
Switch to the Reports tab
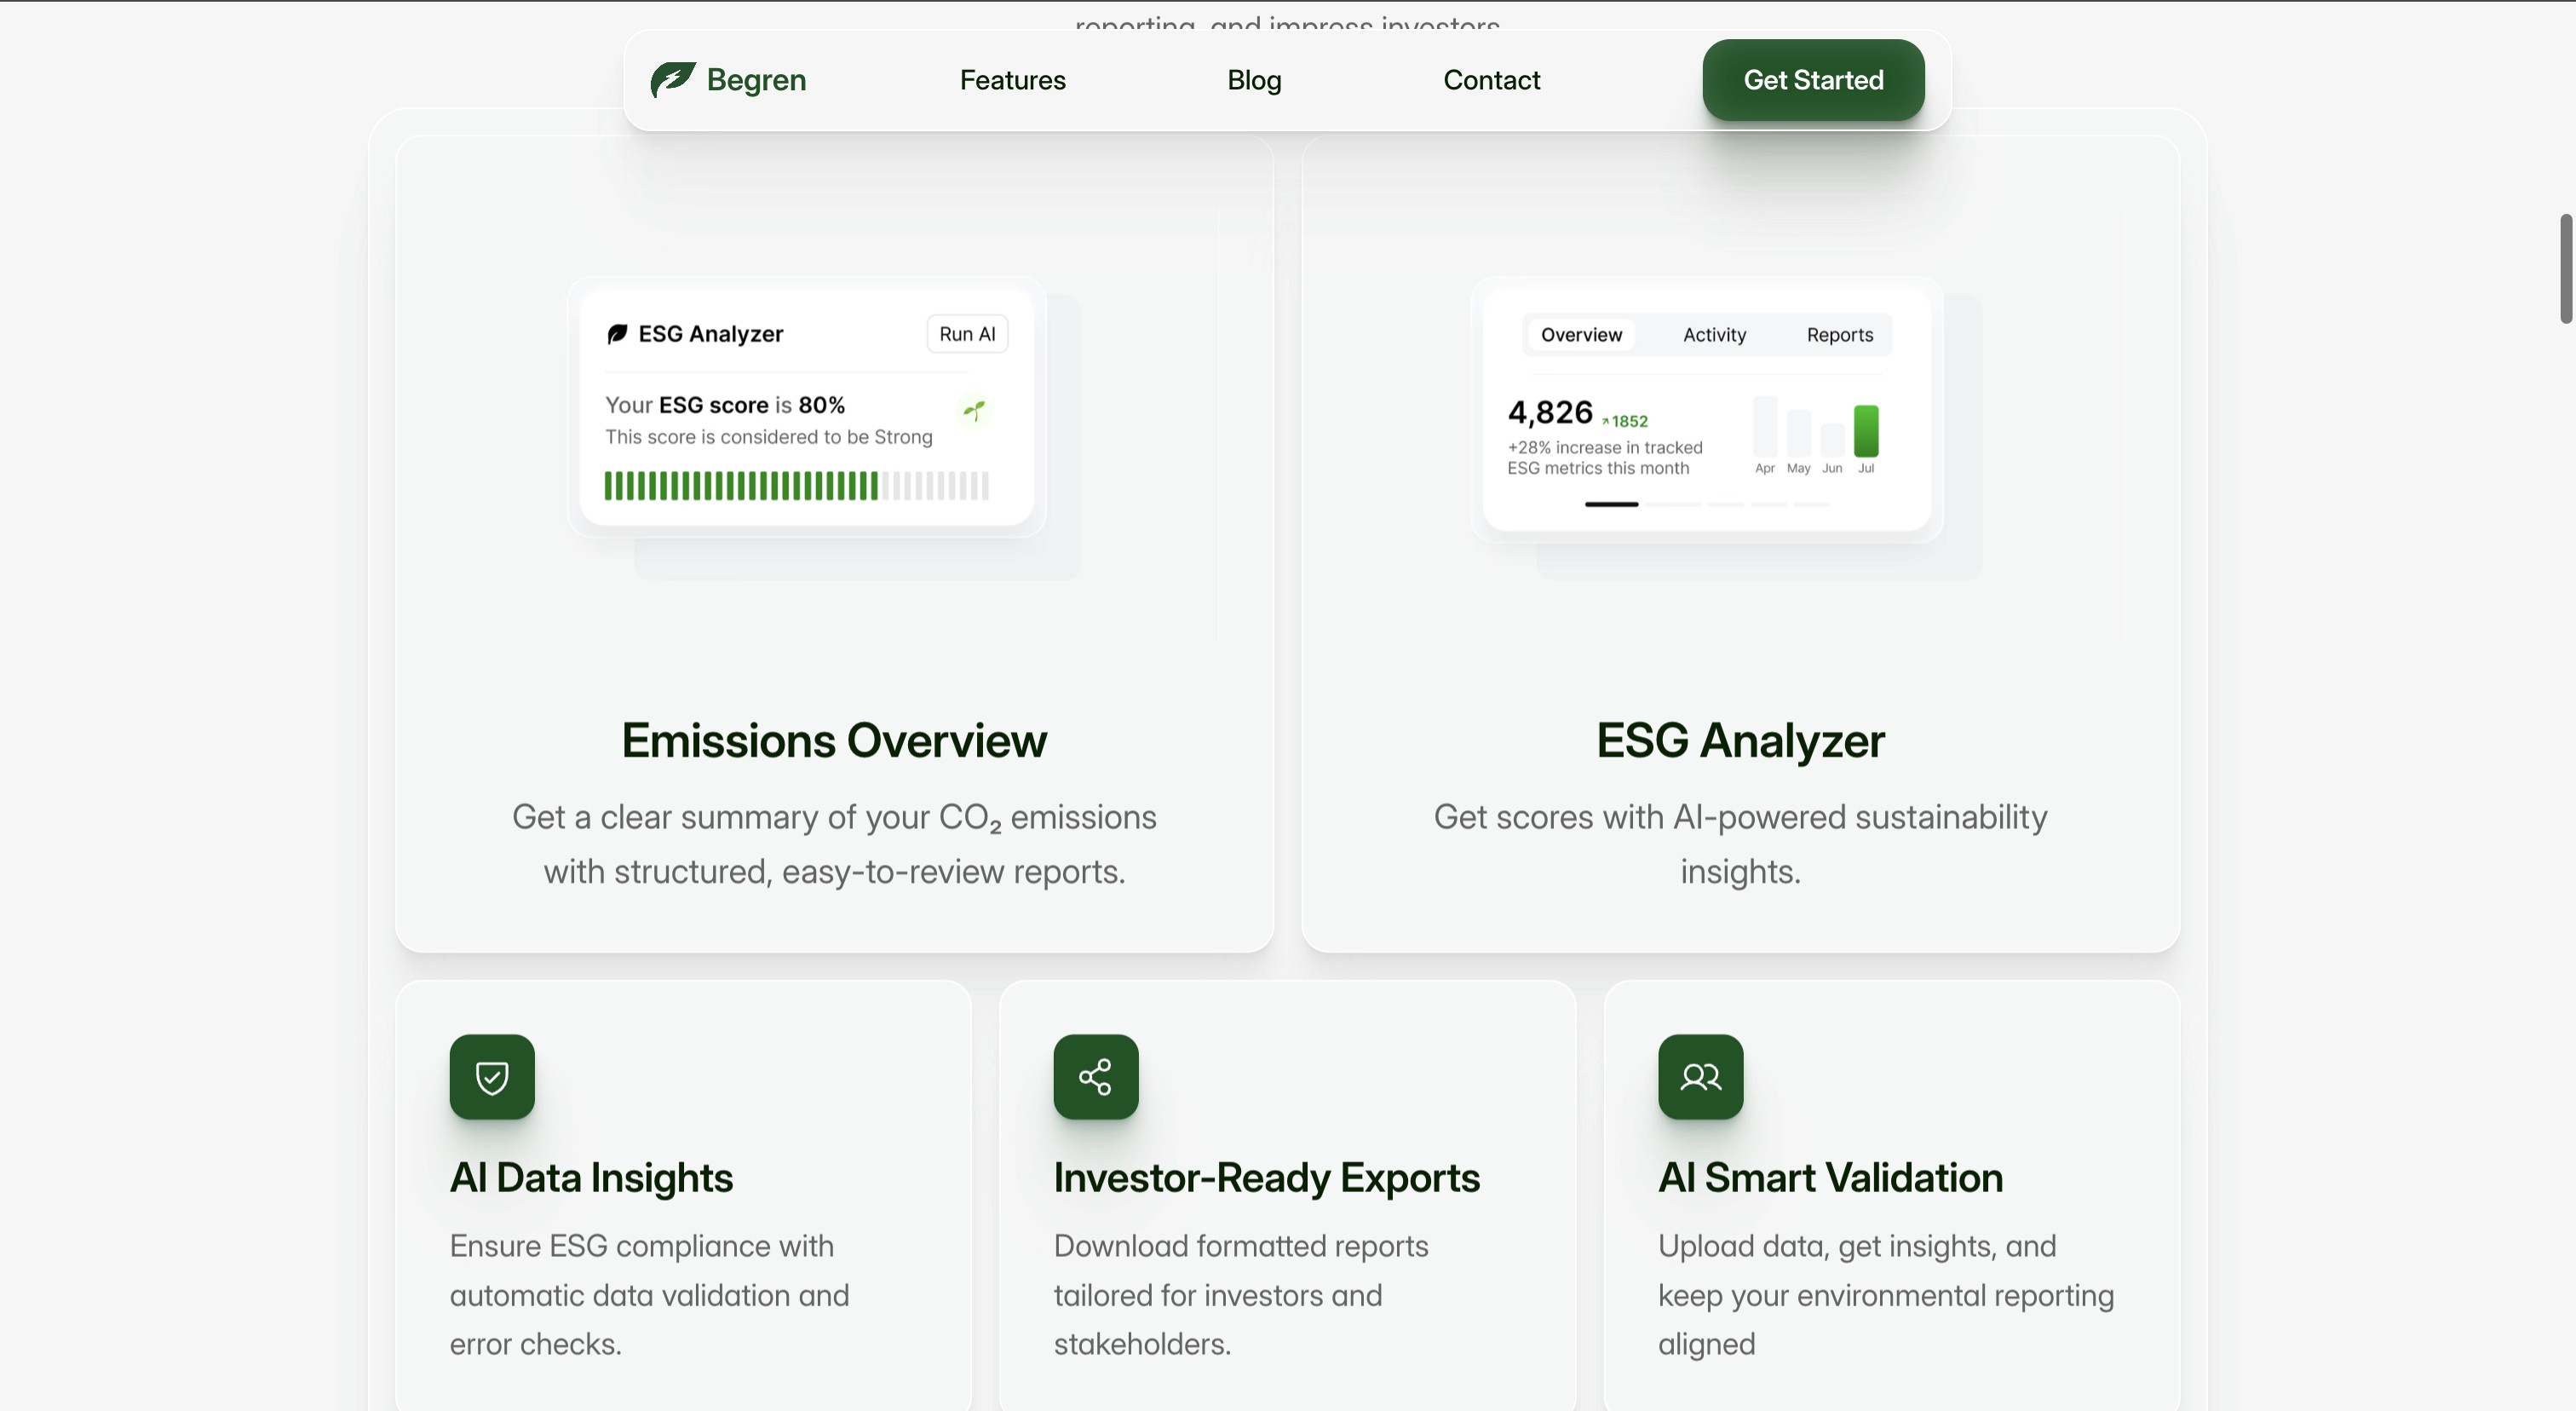[x=1839, y=335]
